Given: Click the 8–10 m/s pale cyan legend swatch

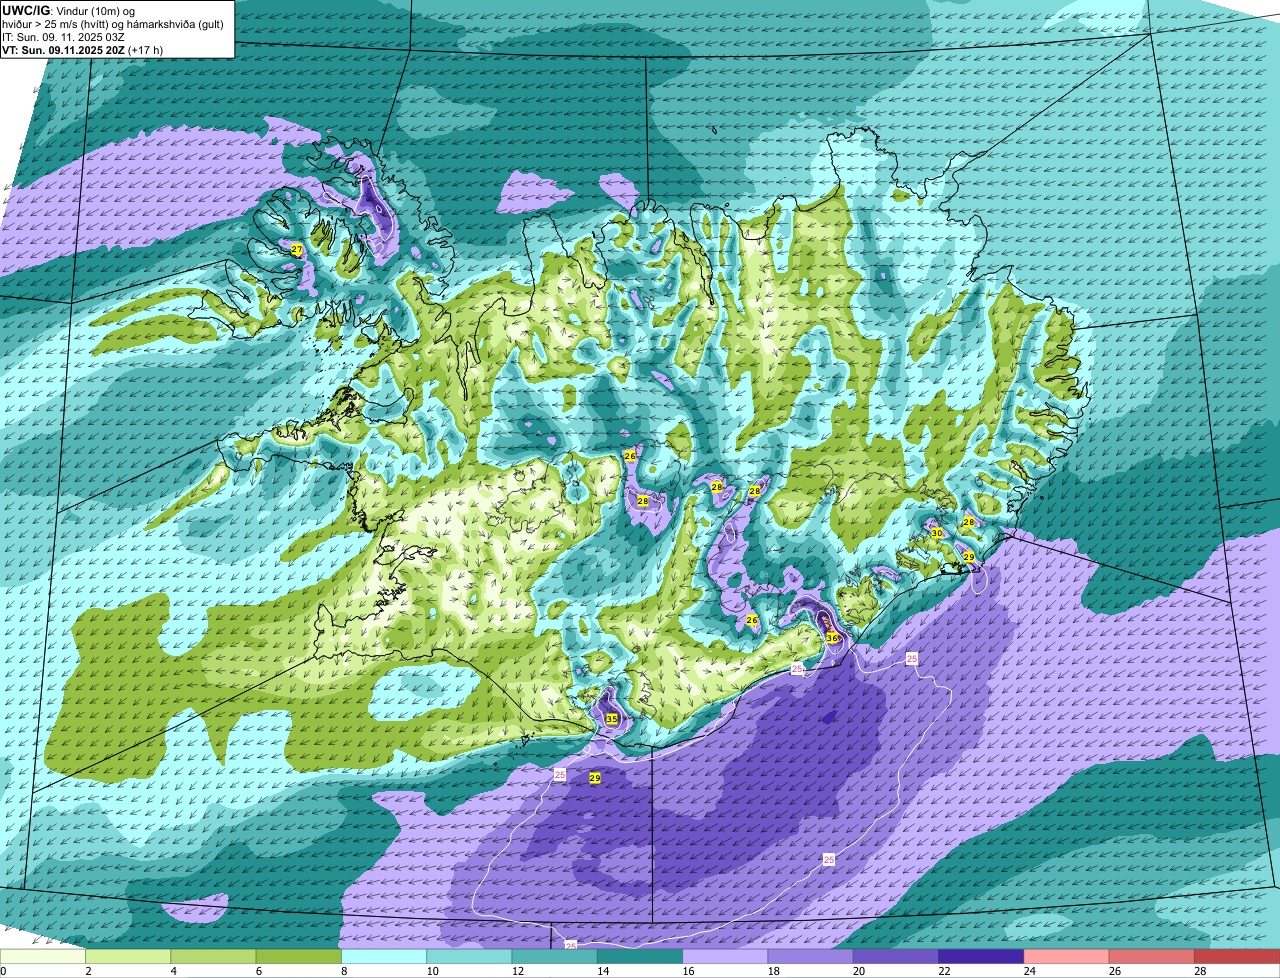Looking at the screenshot, I should 384,956.
